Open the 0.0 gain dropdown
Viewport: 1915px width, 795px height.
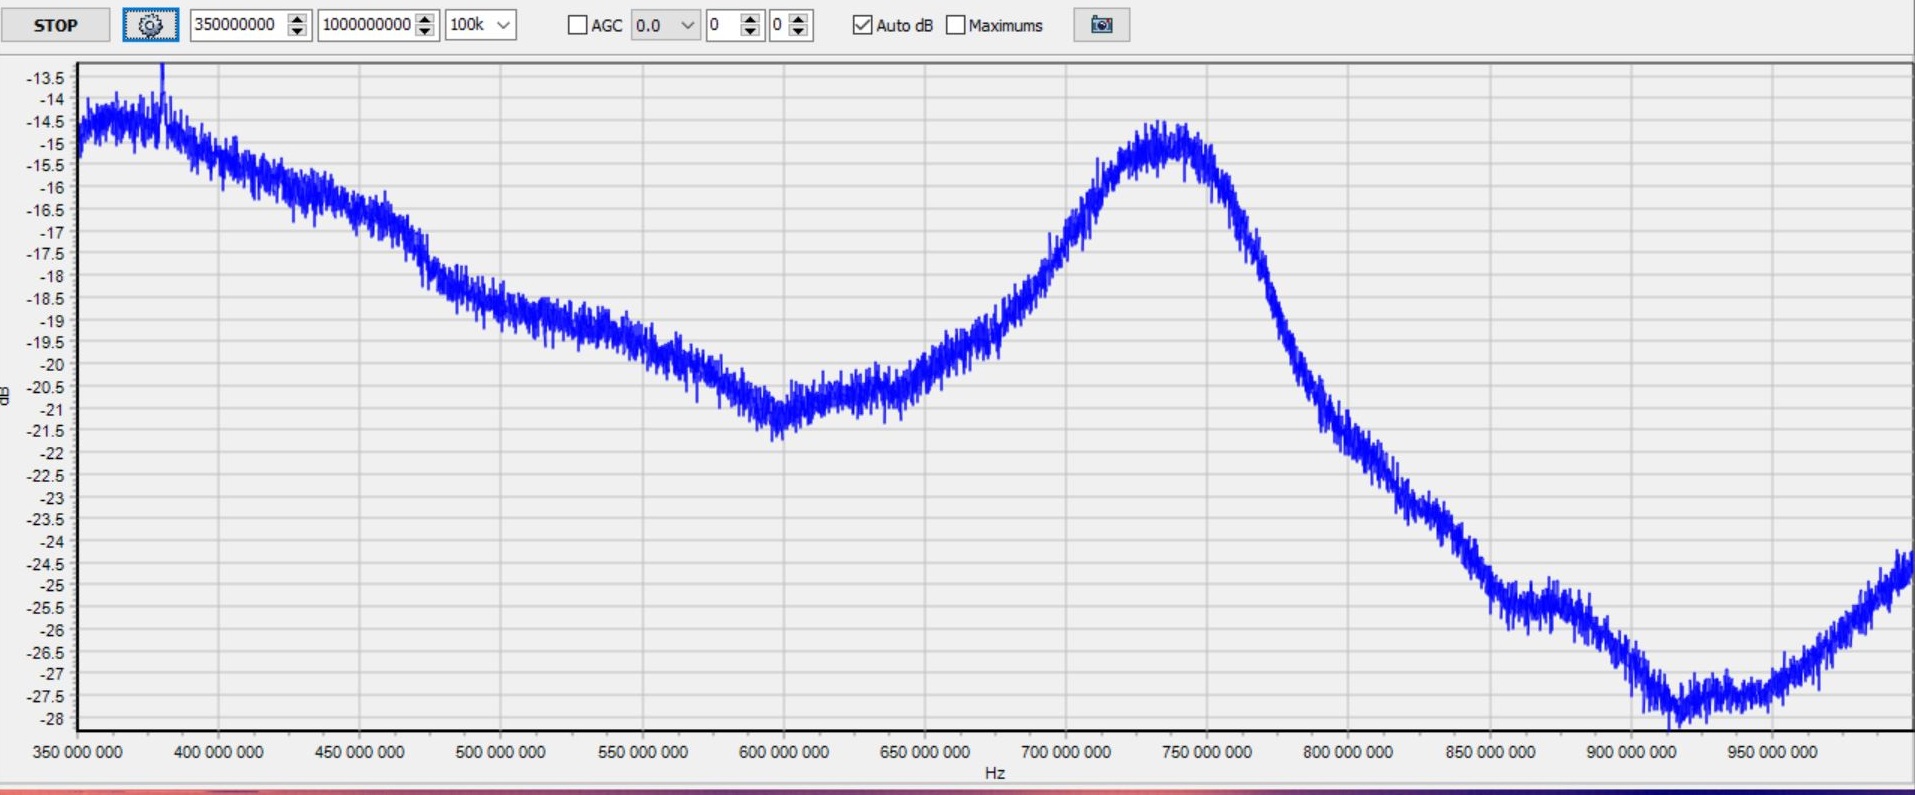pyautogui.click(x=665, y=25)
